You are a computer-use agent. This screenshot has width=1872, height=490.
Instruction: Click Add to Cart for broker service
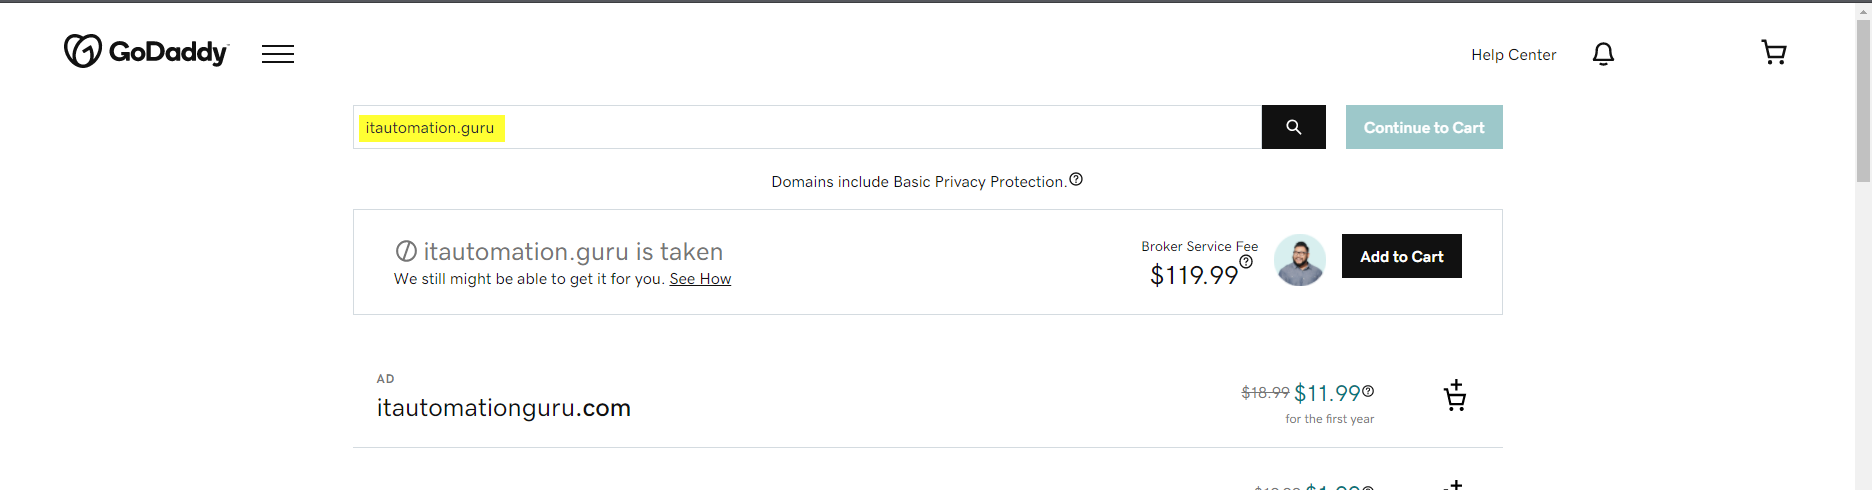tap(1401, 256)
